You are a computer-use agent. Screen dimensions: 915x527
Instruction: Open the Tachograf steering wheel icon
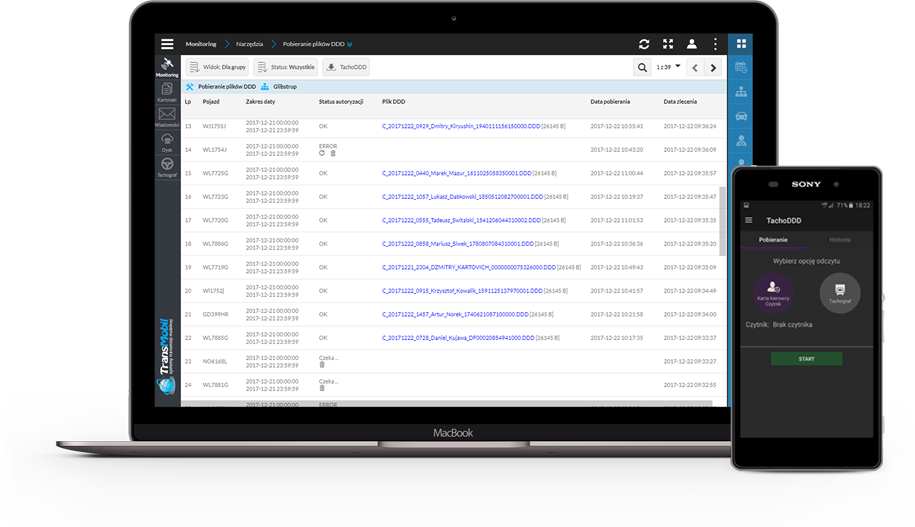pos(167,165)
